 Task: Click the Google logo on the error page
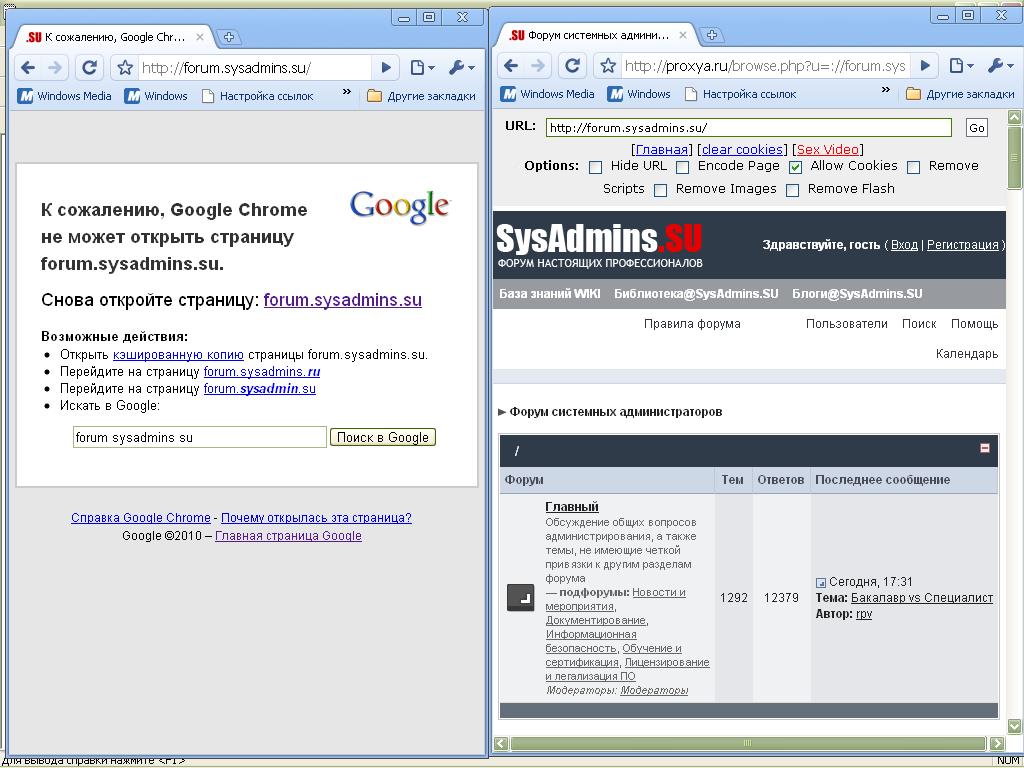(x=400, y=206)
